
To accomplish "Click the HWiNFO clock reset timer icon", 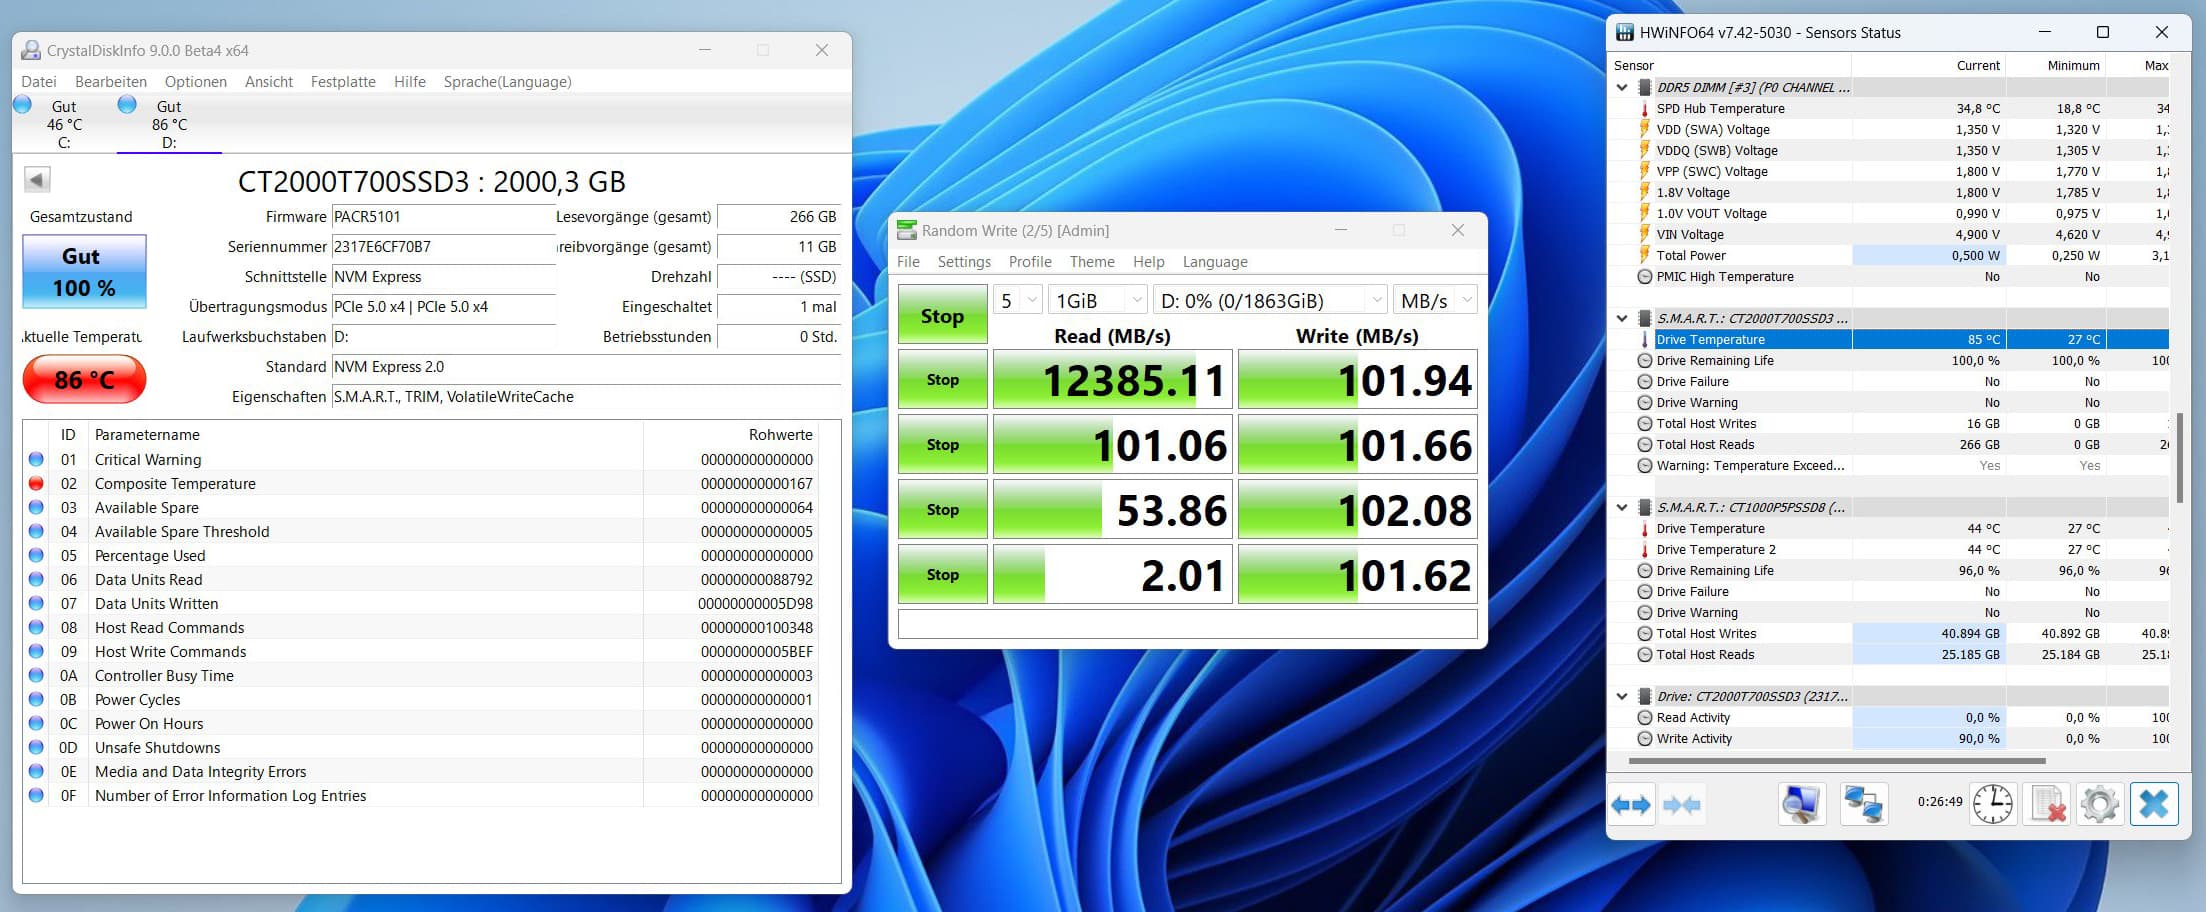I will (1992, 804).
